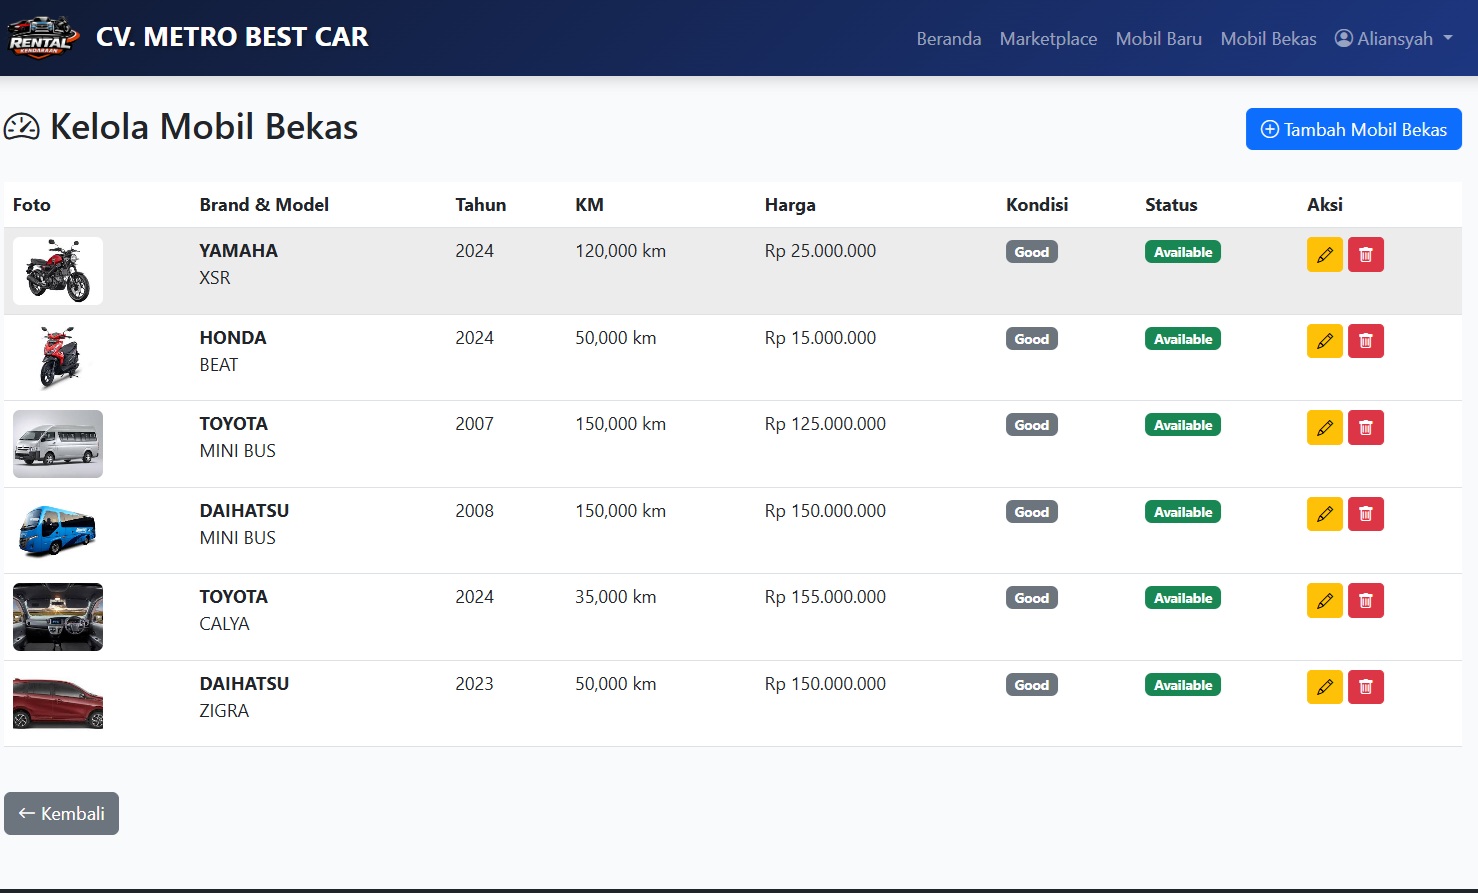The image size is (1478, 893).
Task: Navigate to Mobil Bekas in the navbar
Action: tap(1268, 38)
